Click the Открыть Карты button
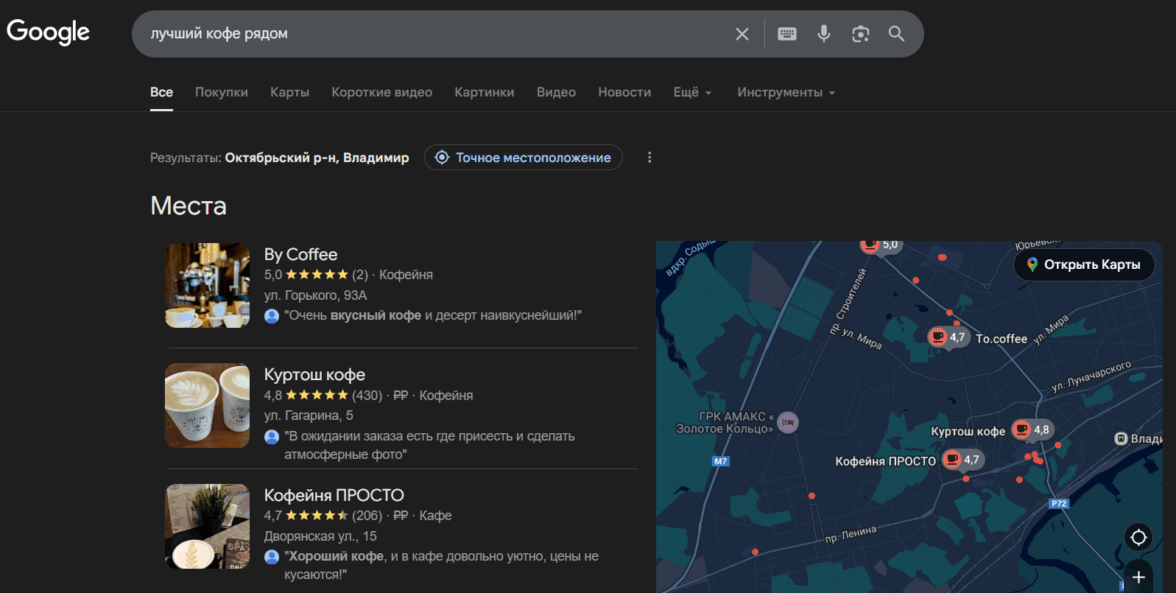Viewport: 1176px width, 593px height. tap(1083, 265)
